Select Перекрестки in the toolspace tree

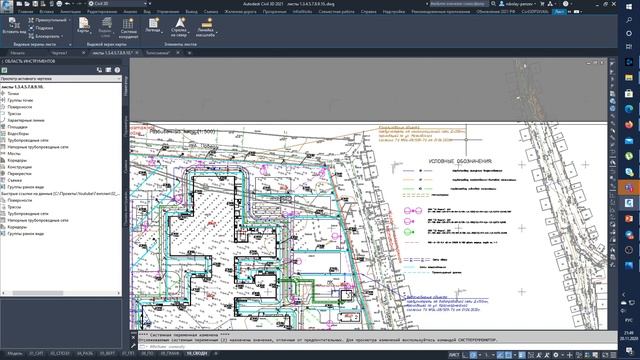(x=19, y=173)
